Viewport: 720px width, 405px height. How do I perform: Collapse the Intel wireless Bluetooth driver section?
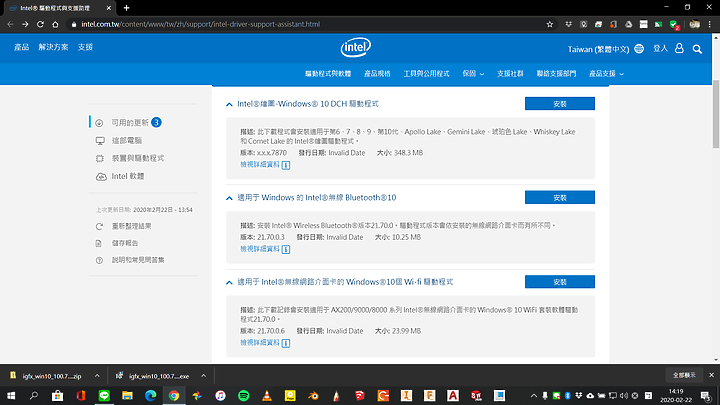[229, 198]
